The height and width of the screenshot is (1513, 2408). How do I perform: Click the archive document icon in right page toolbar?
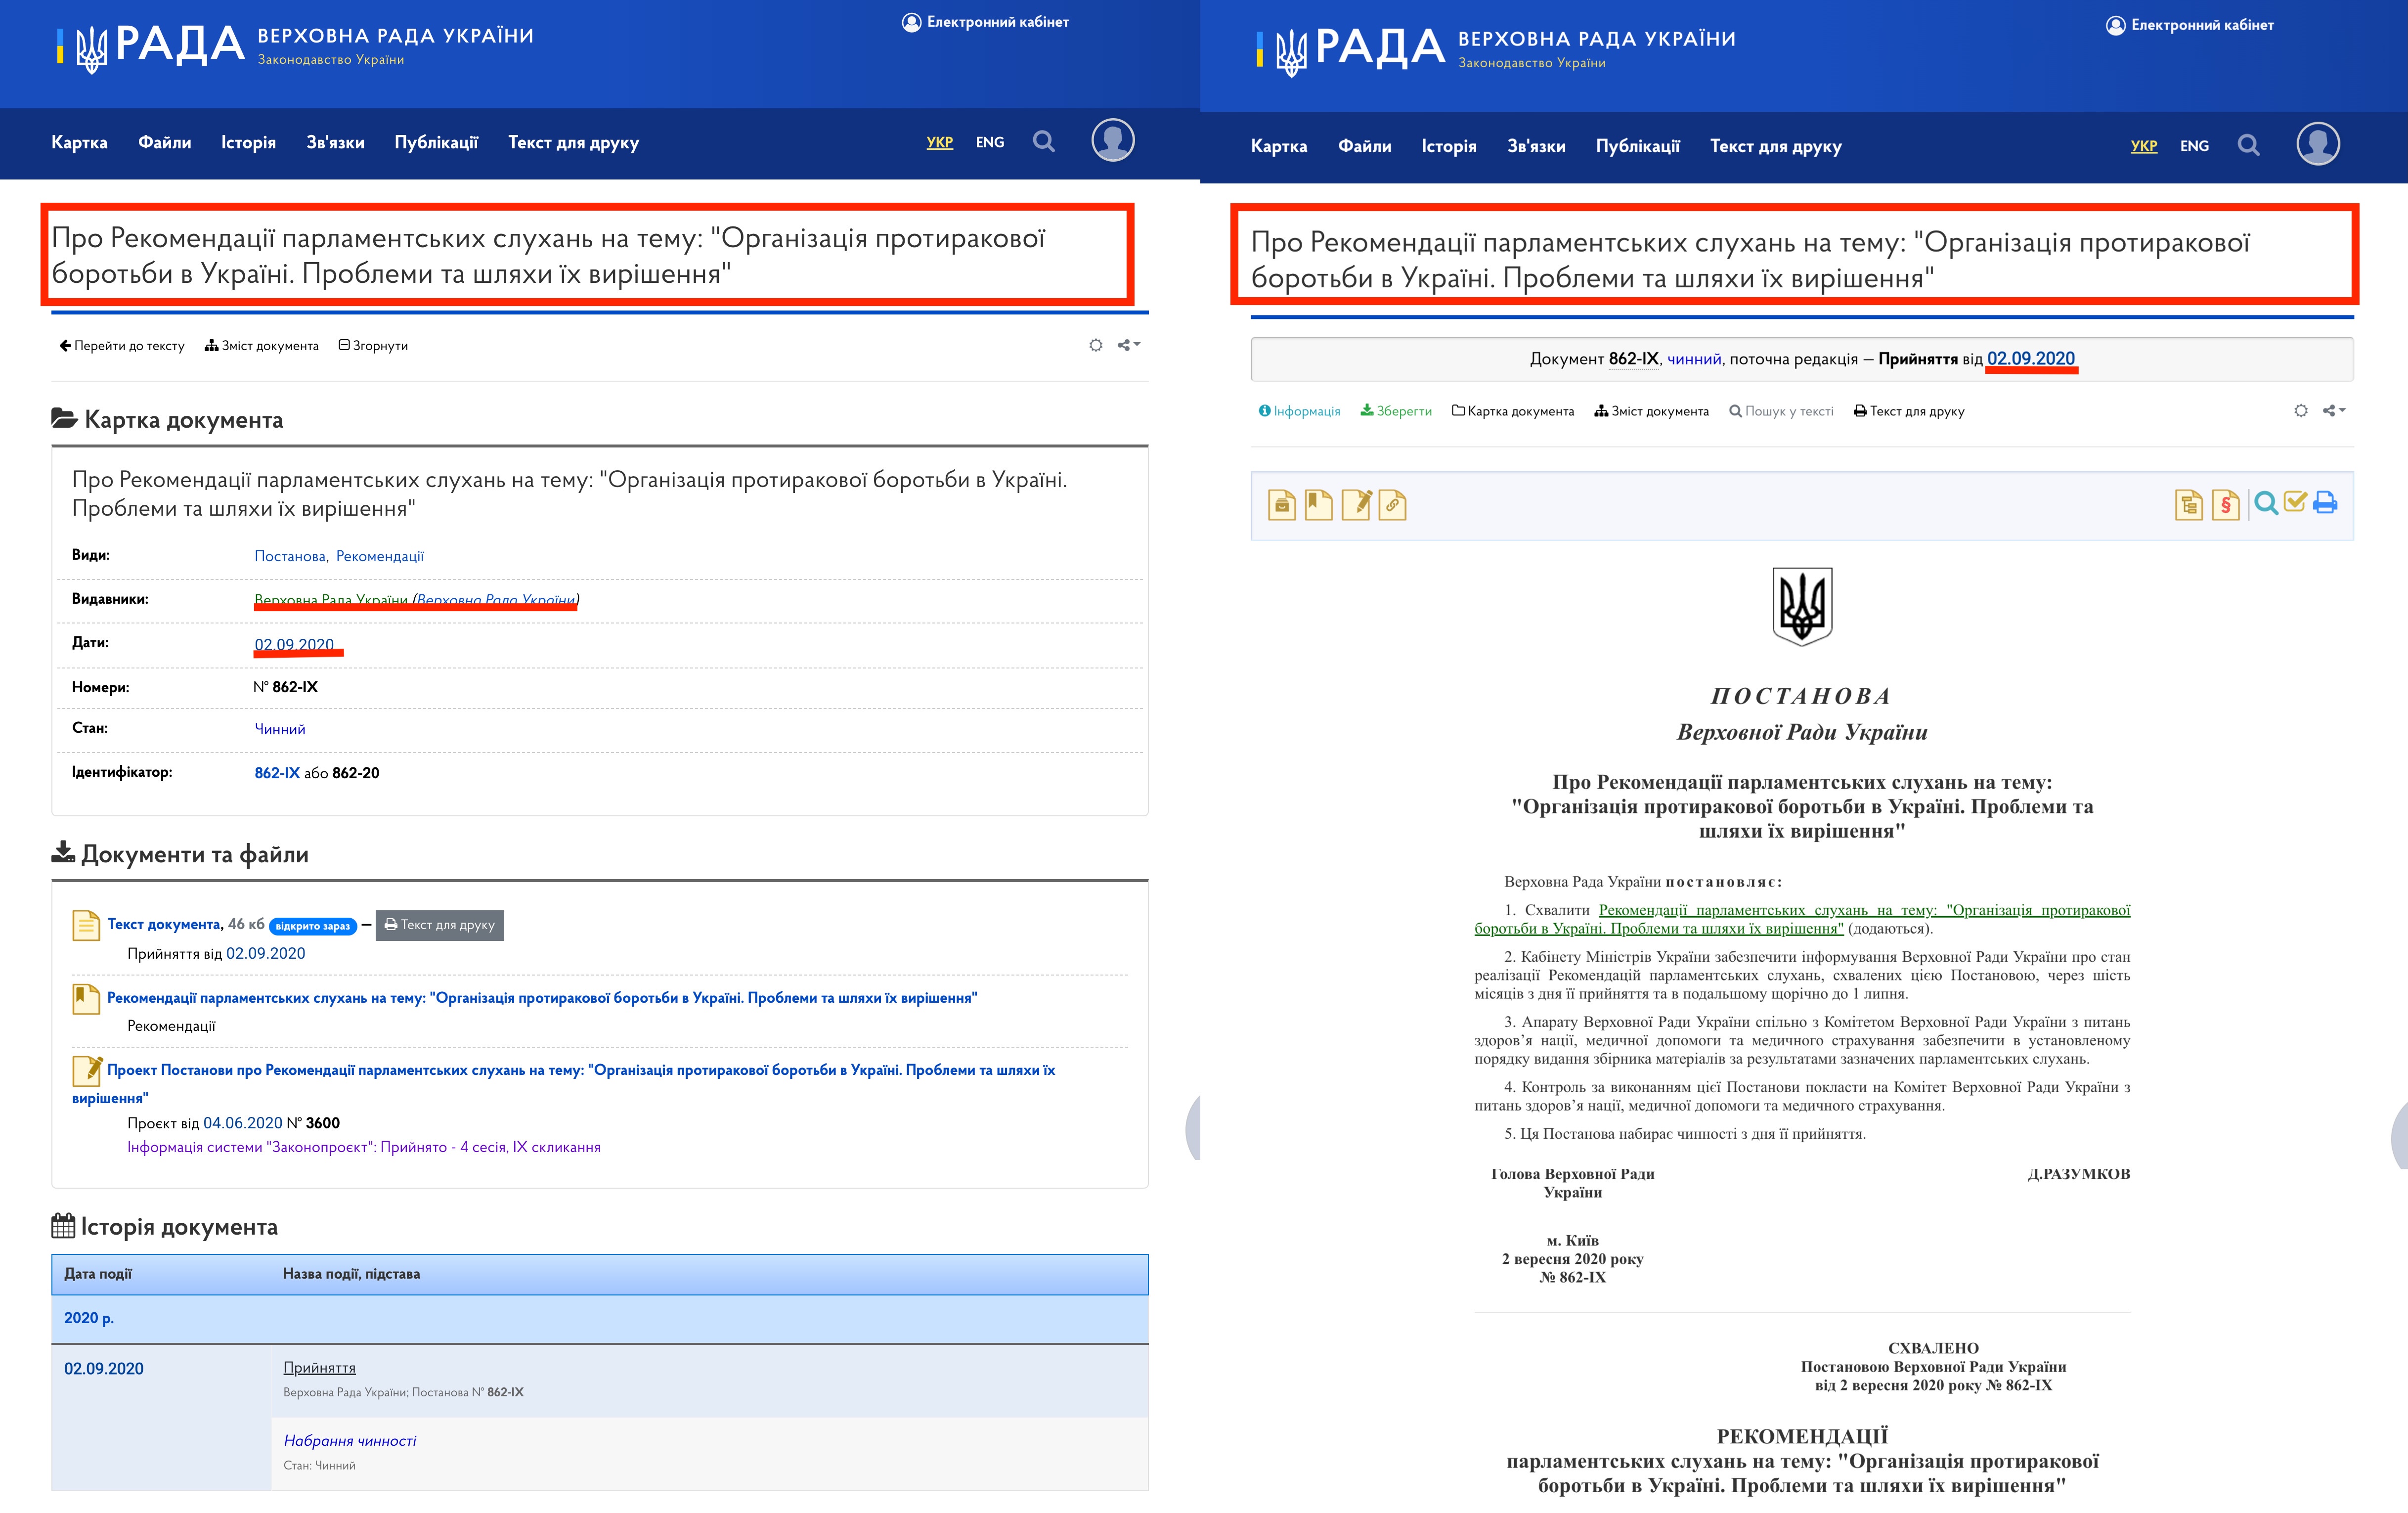tap(1282, 505)
